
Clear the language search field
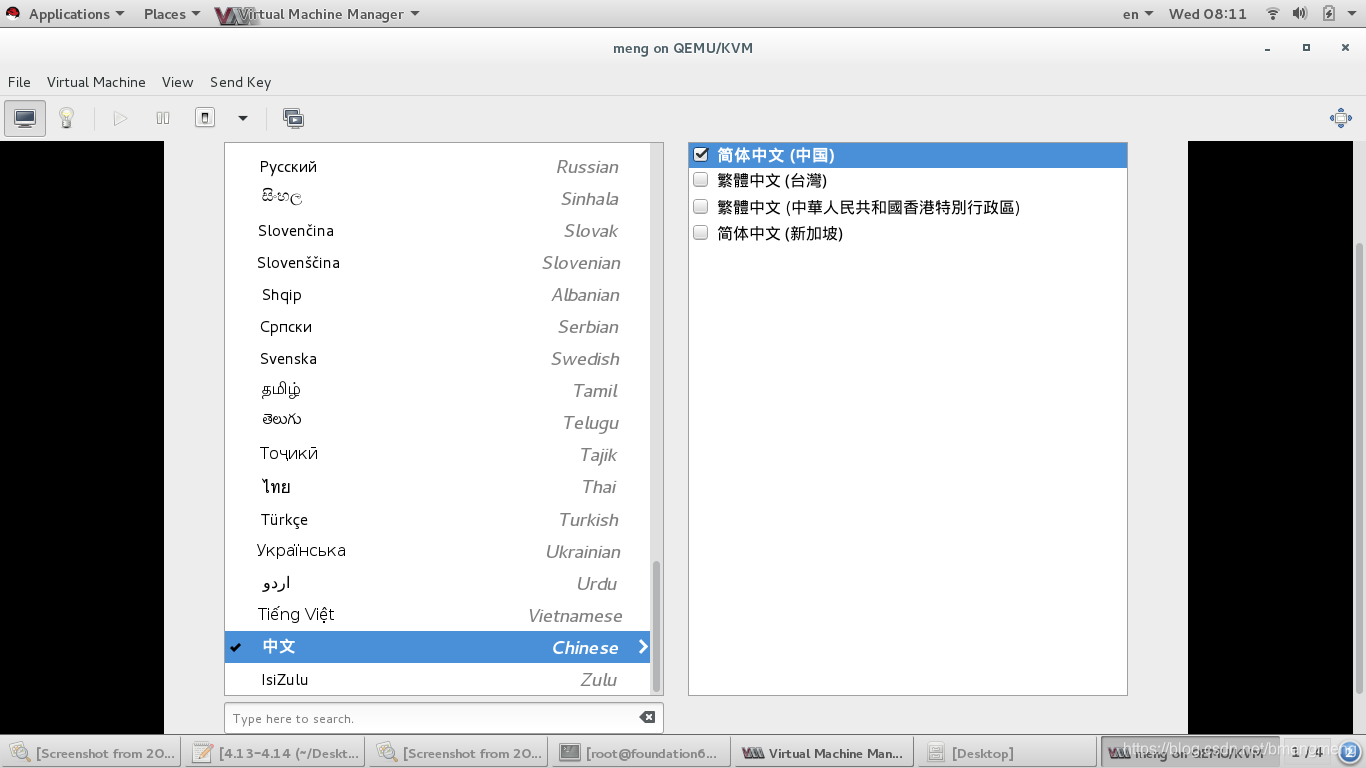click(x=647, y=718)
